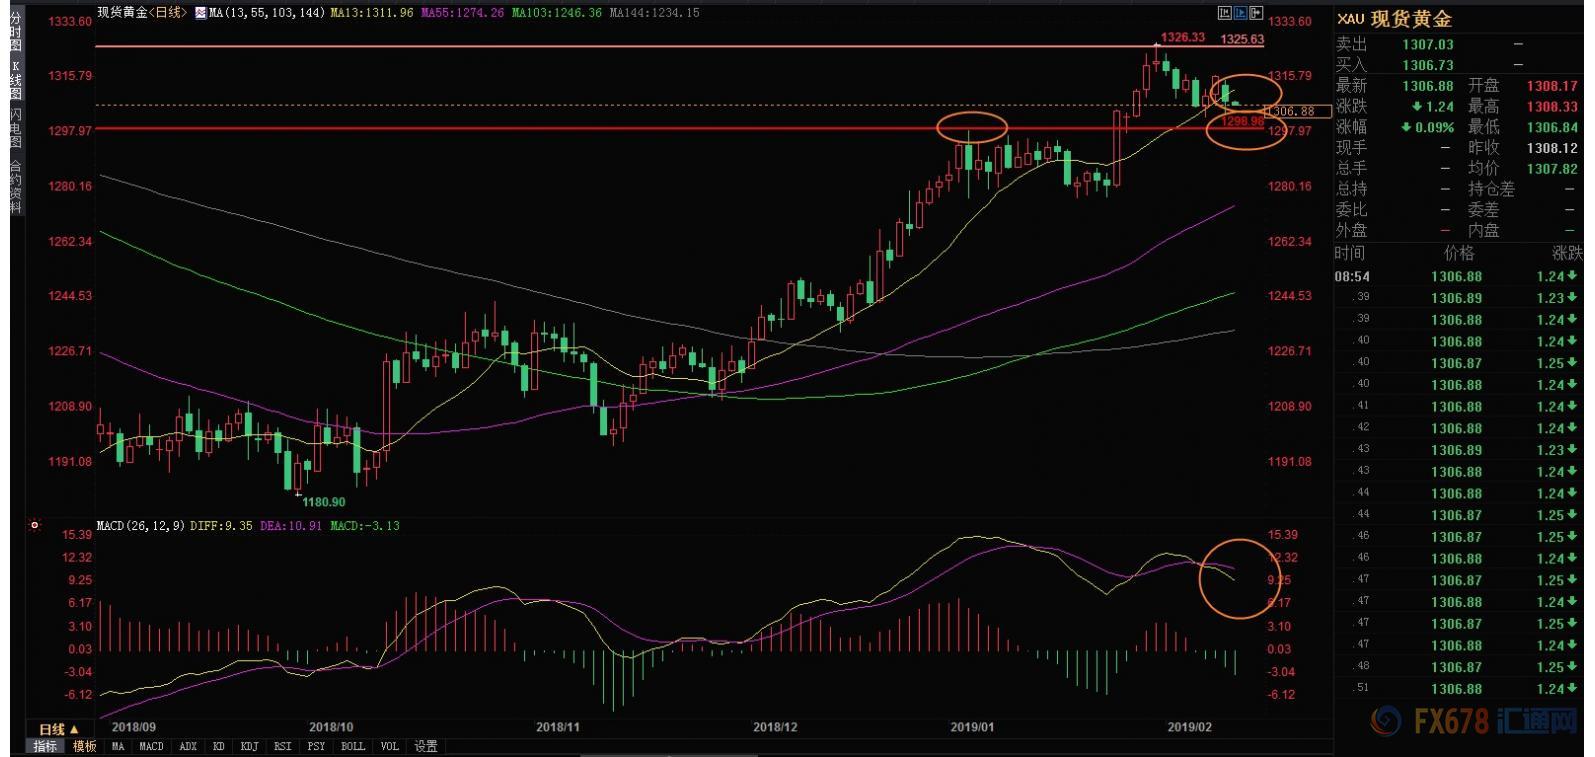Click the 1326.33 high price label
Screen dimensions: 1595x757
pyautogui.click(x=1182, y=37)
